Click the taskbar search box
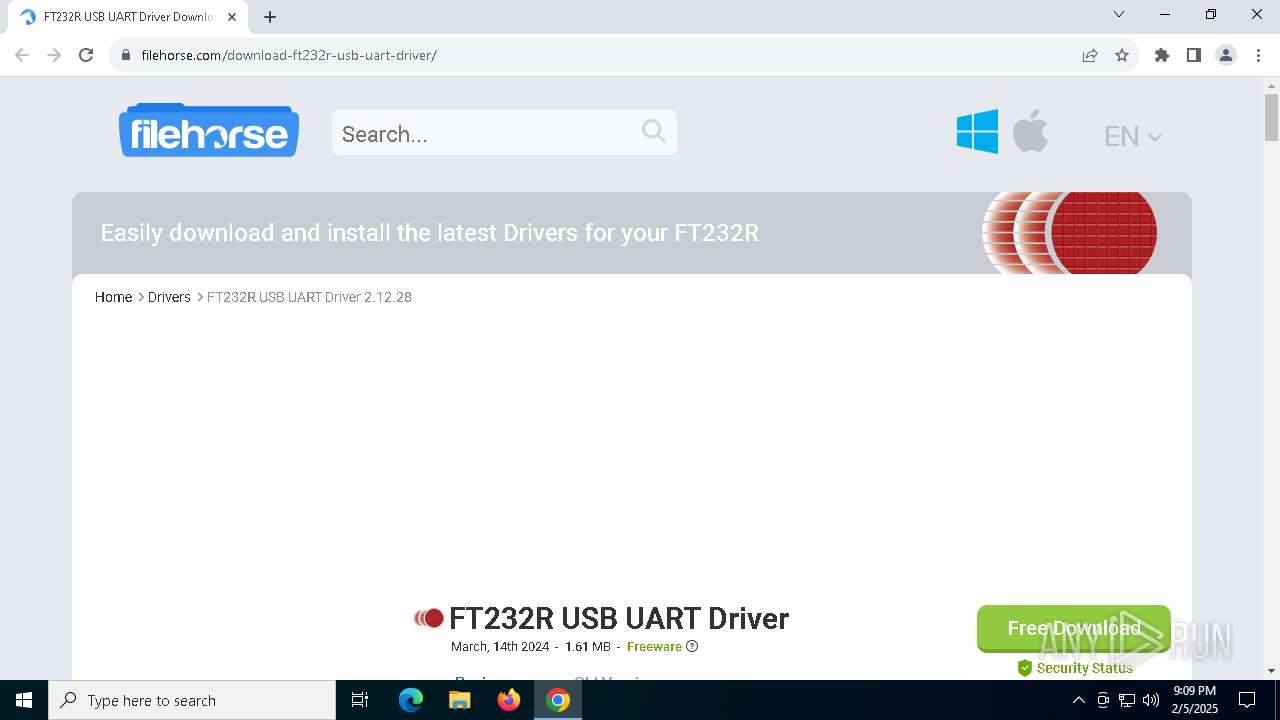The width and height of the screenshot is (1280, 720). (x=192, y=700)
